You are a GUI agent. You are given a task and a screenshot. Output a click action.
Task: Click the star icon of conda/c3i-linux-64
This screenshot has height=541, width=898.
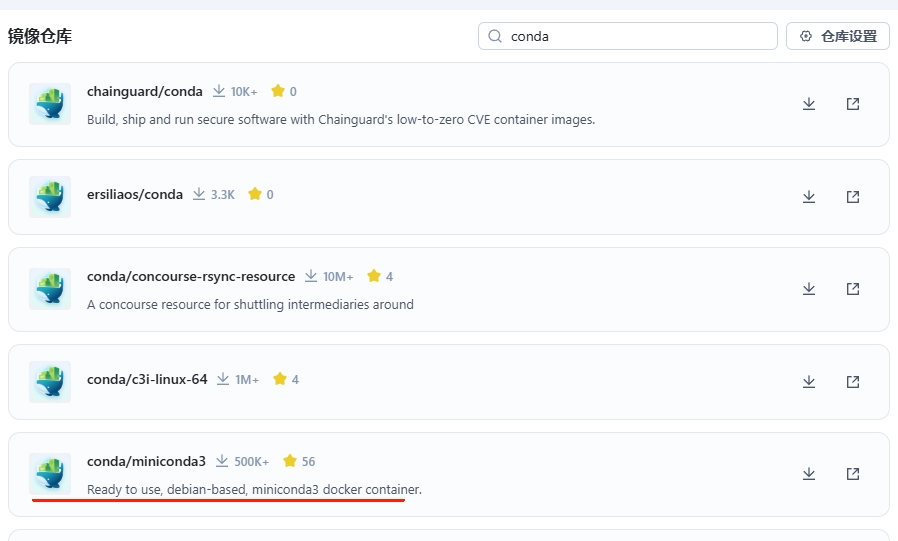tap(280, 379)
